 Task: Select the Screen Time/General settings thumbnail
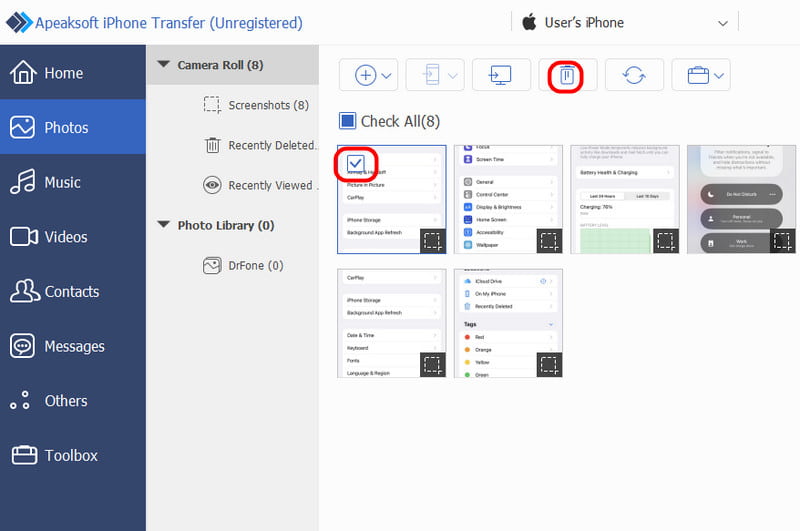(508, 199)
